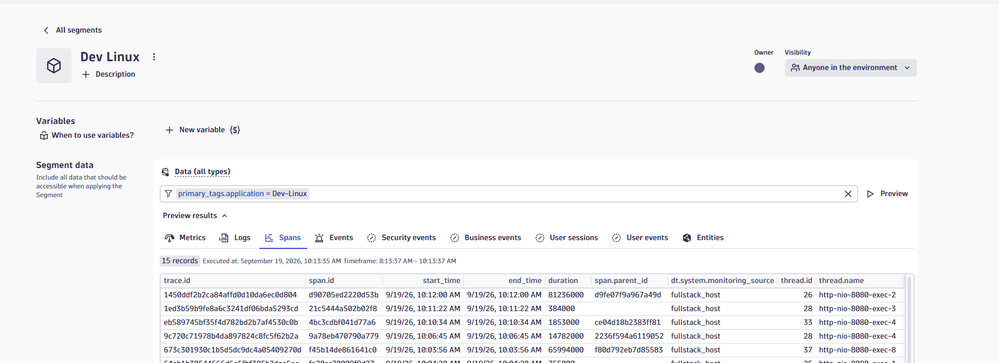
Task: Switch to the Entities tab
Action: pos(703,238)
